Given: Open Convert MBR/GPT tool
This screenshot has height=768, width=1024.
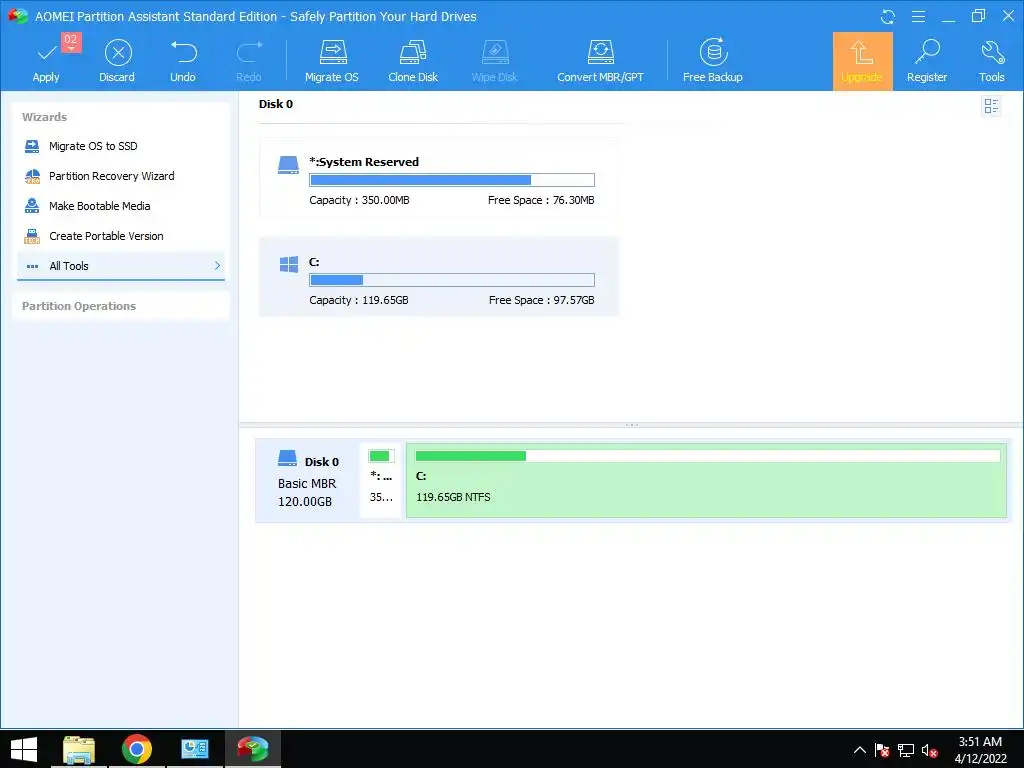Looking at the screenshot, I should [600, 61].
